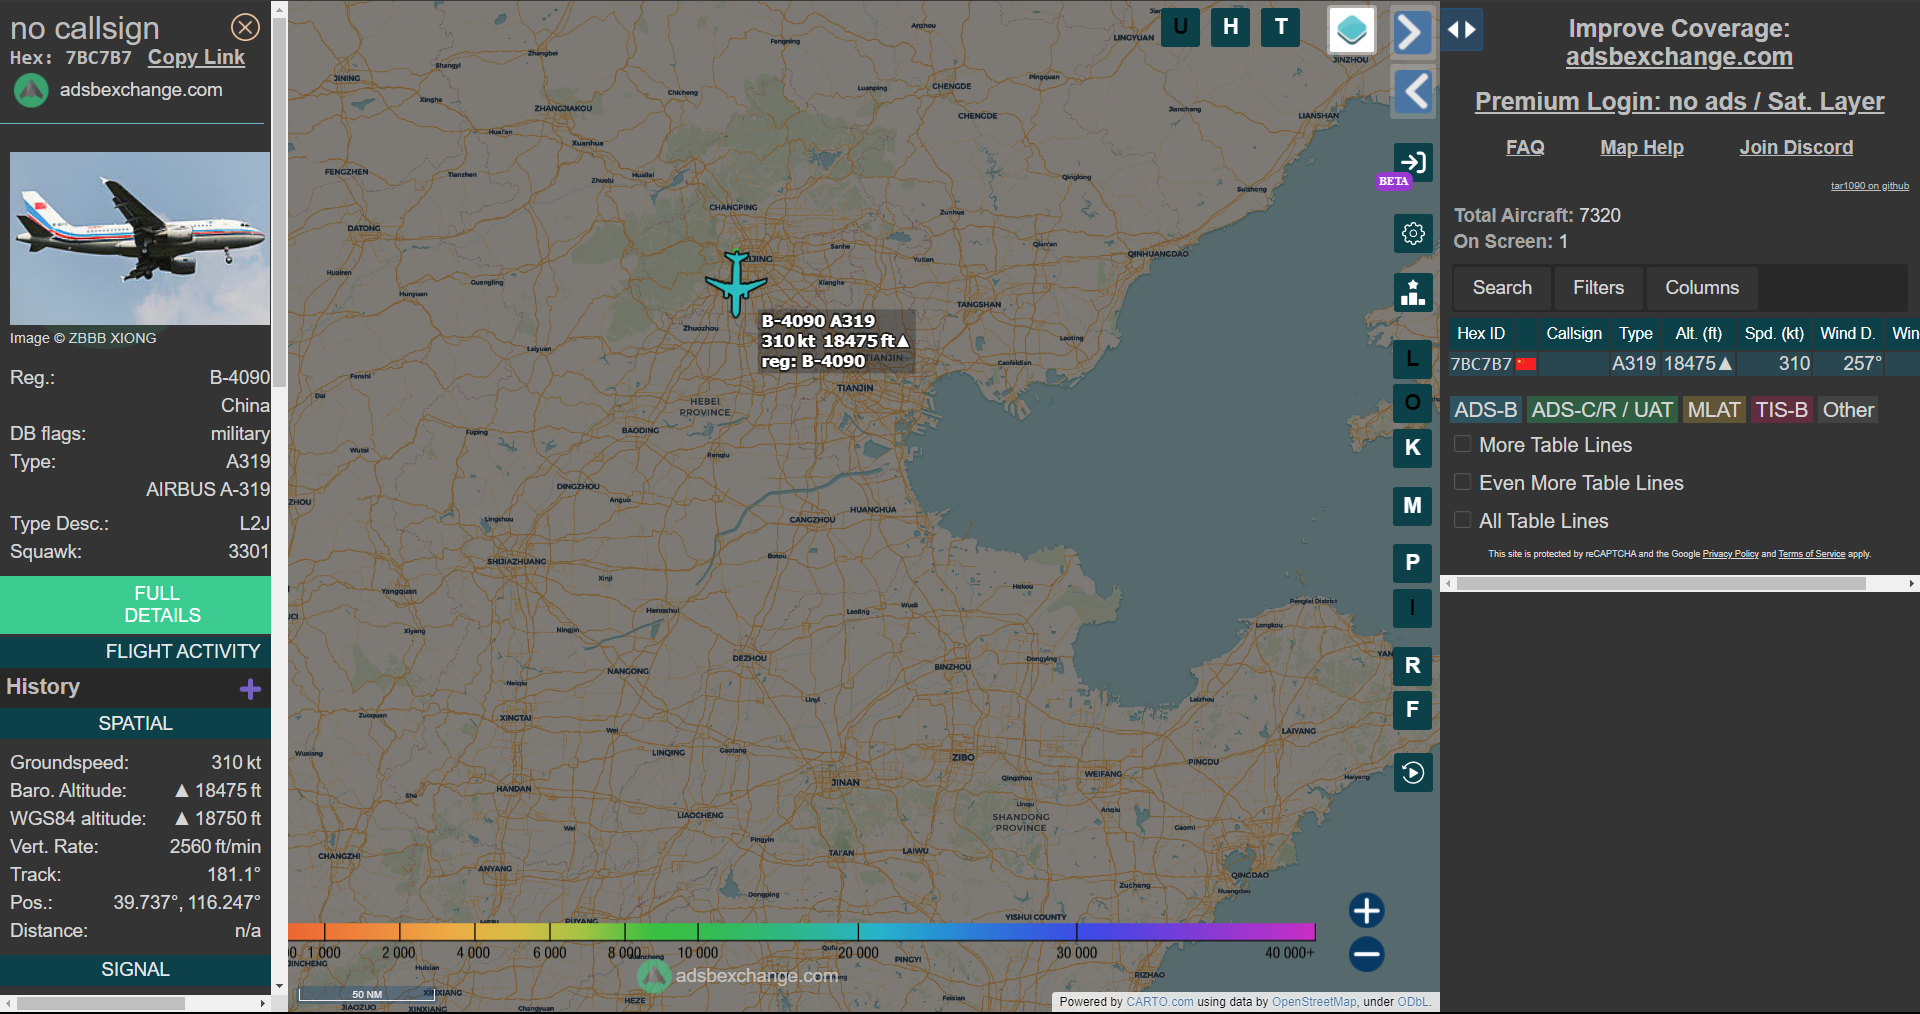Toggle the P map button
The width and height of the screenshot is (1920, 1014).
coord(1412,563)
